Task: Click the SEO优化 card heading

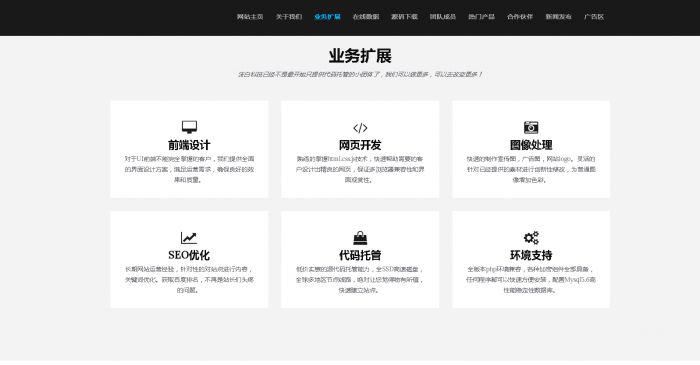Action: [x=189, y=255]
